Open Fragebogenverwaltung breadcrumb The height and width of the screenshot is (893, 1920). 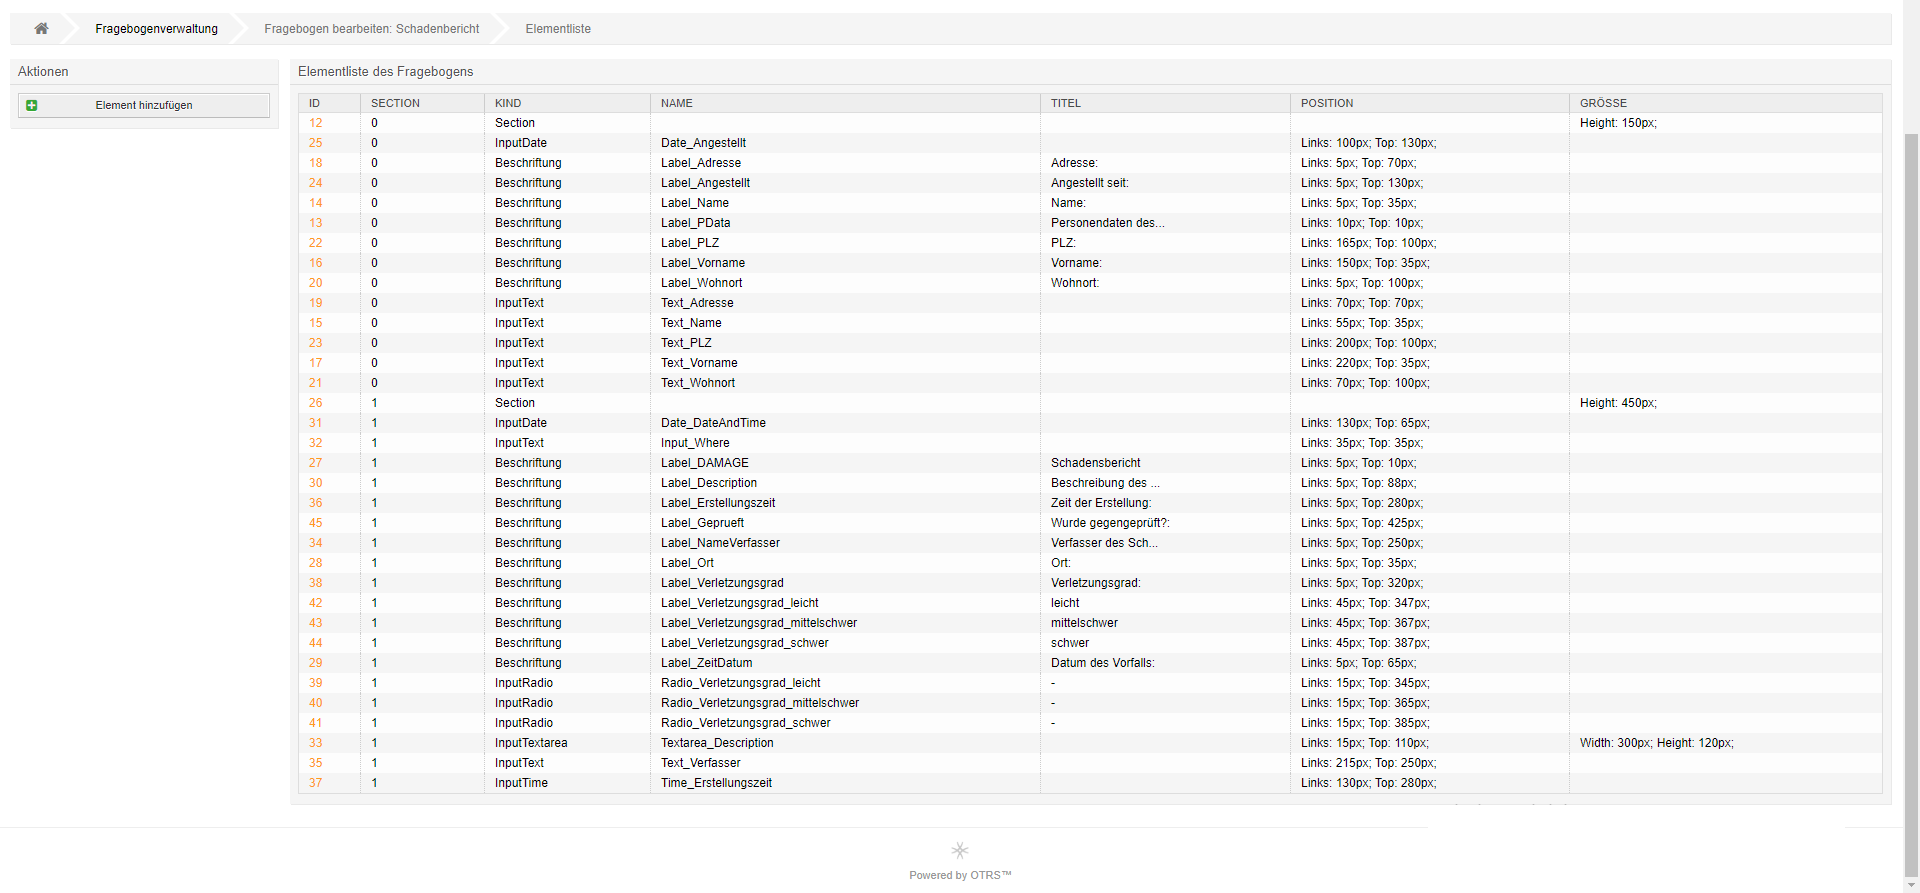pos(156,29)
